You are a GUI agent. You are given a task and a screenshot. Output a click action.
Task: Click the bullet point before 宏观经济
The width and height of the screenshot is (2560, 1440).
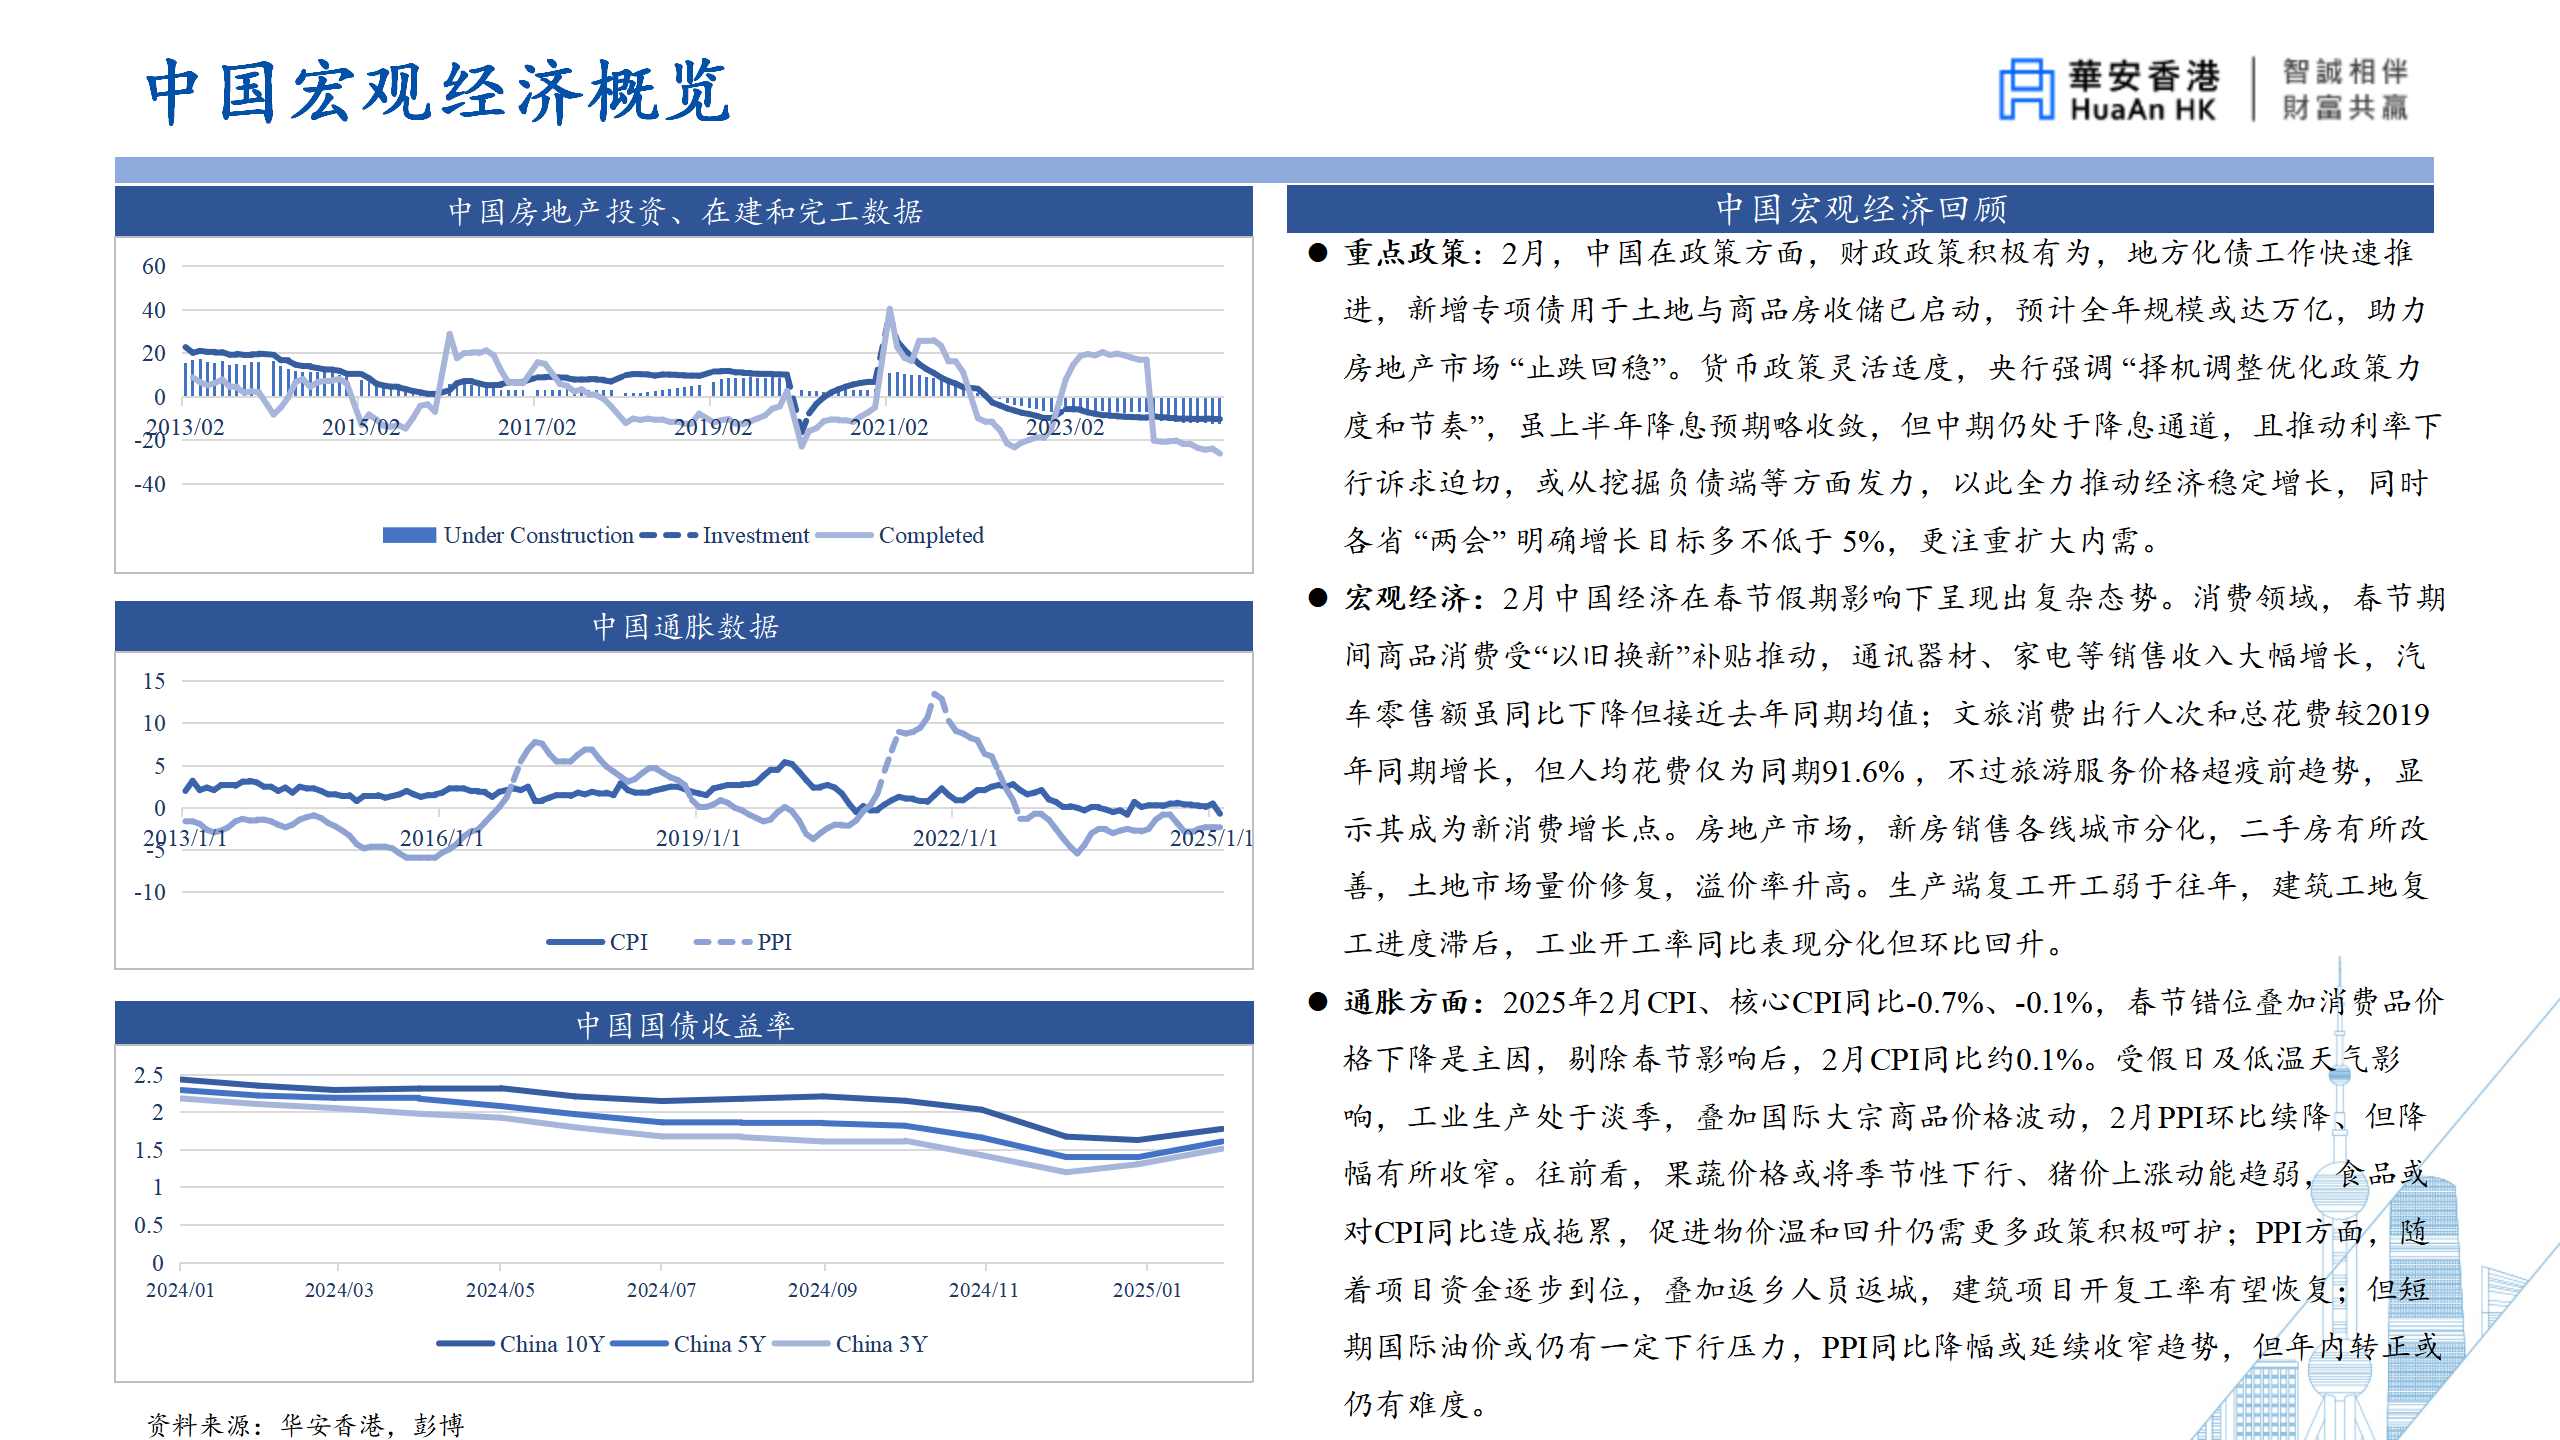pos(1318,598)
